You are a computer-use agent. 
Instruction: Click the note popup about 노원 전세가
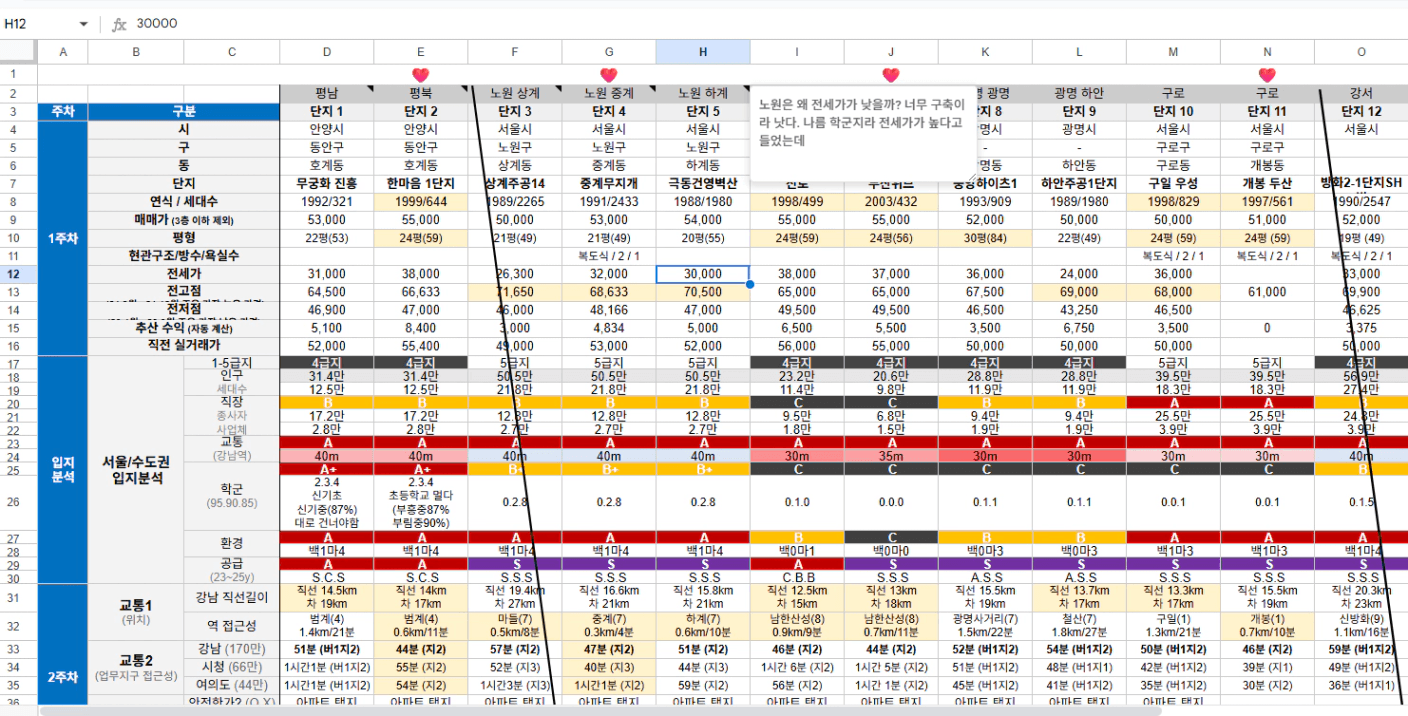pos(862,123)
